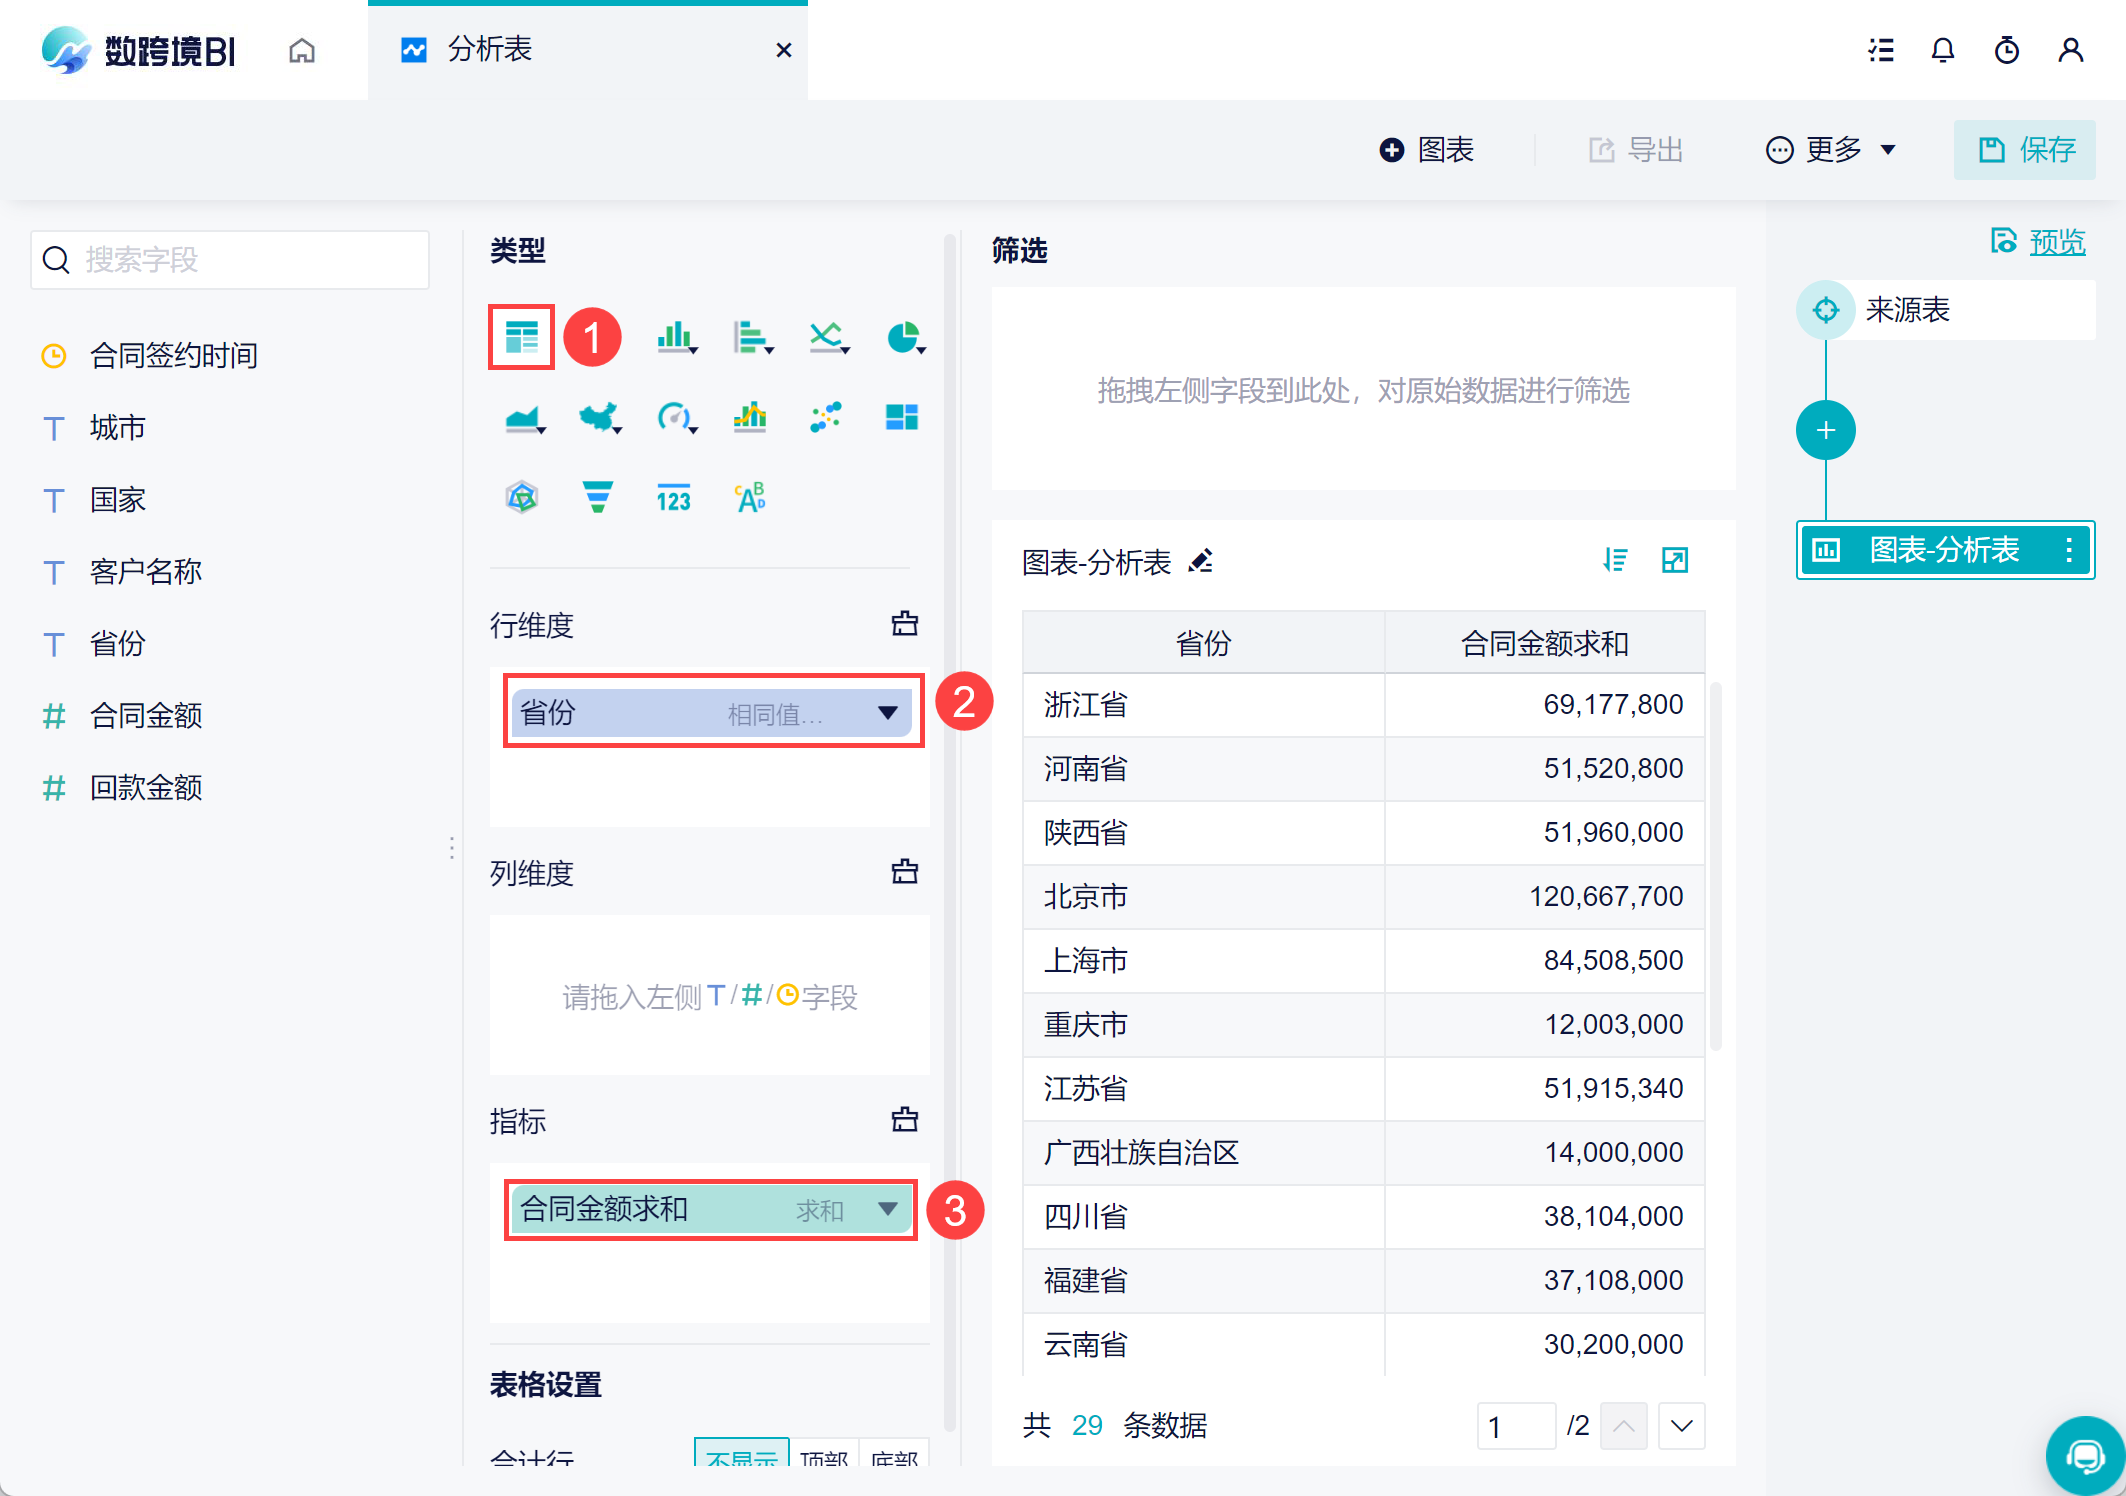
Task: Select the scatter plot chart type icon
Action: click(825, 417)
